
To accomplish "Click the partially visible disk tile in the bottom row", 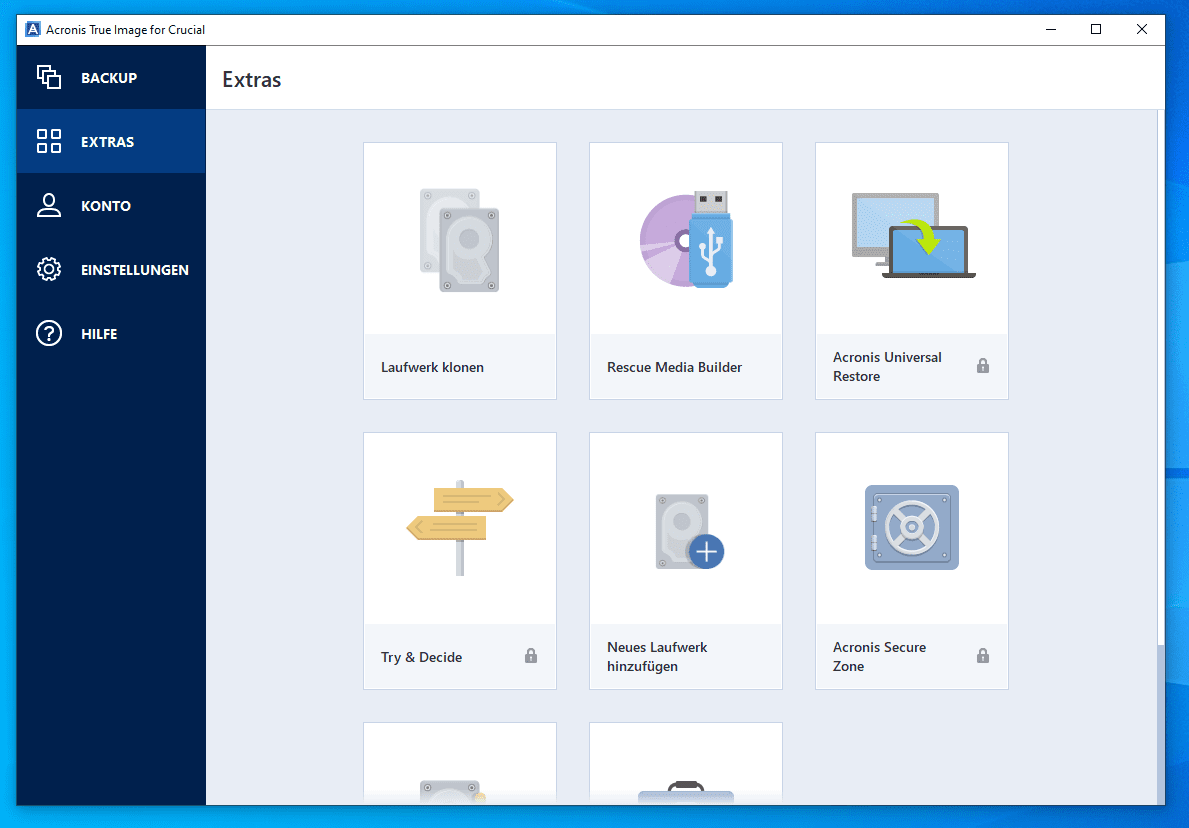I will pyautogui.click(x=460, y=764).
